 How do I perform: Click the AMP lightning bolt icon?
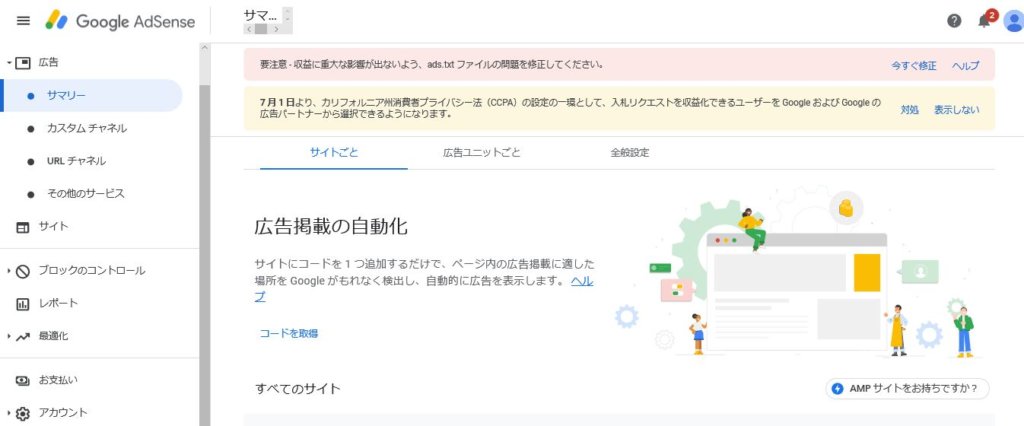click(x=837, y=389)
